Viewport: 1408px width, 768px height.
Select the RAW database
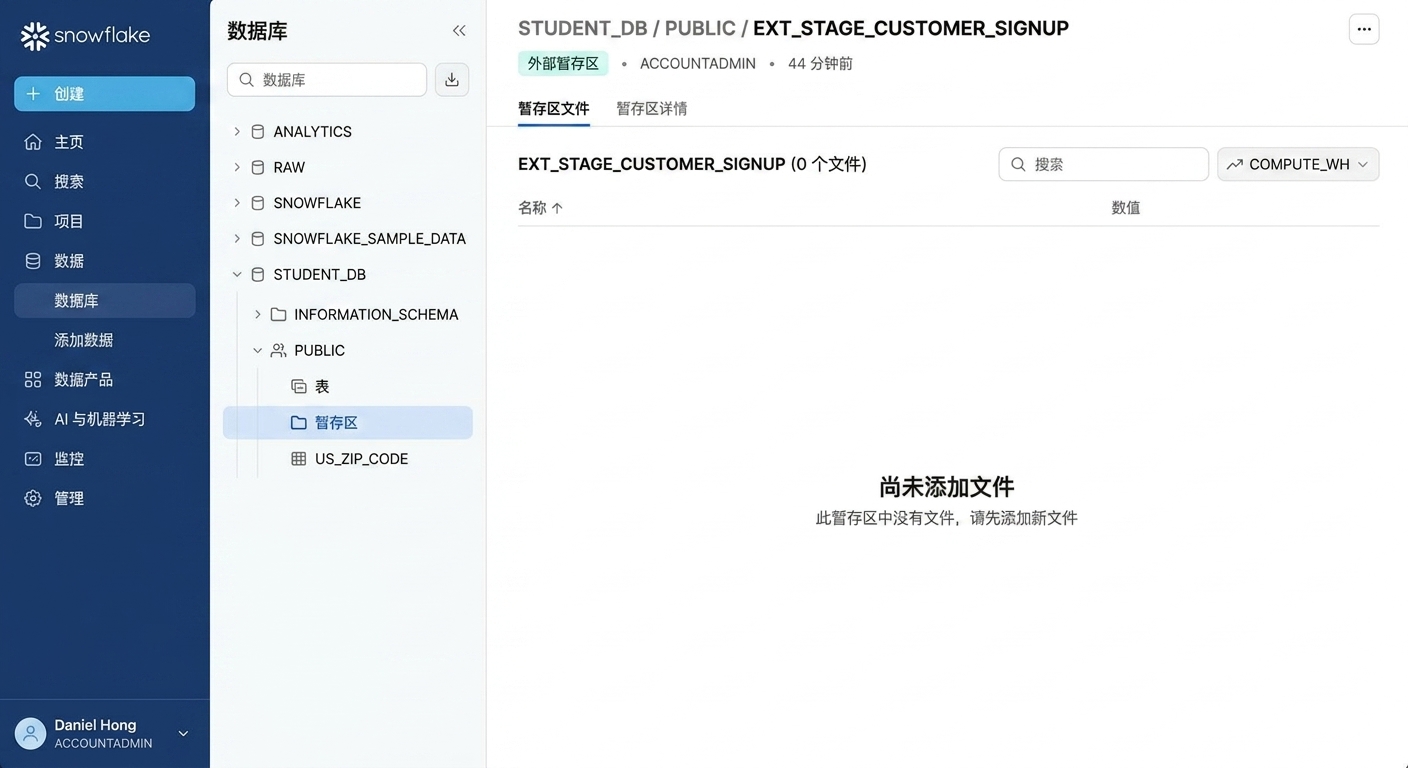tap(289, 168)
